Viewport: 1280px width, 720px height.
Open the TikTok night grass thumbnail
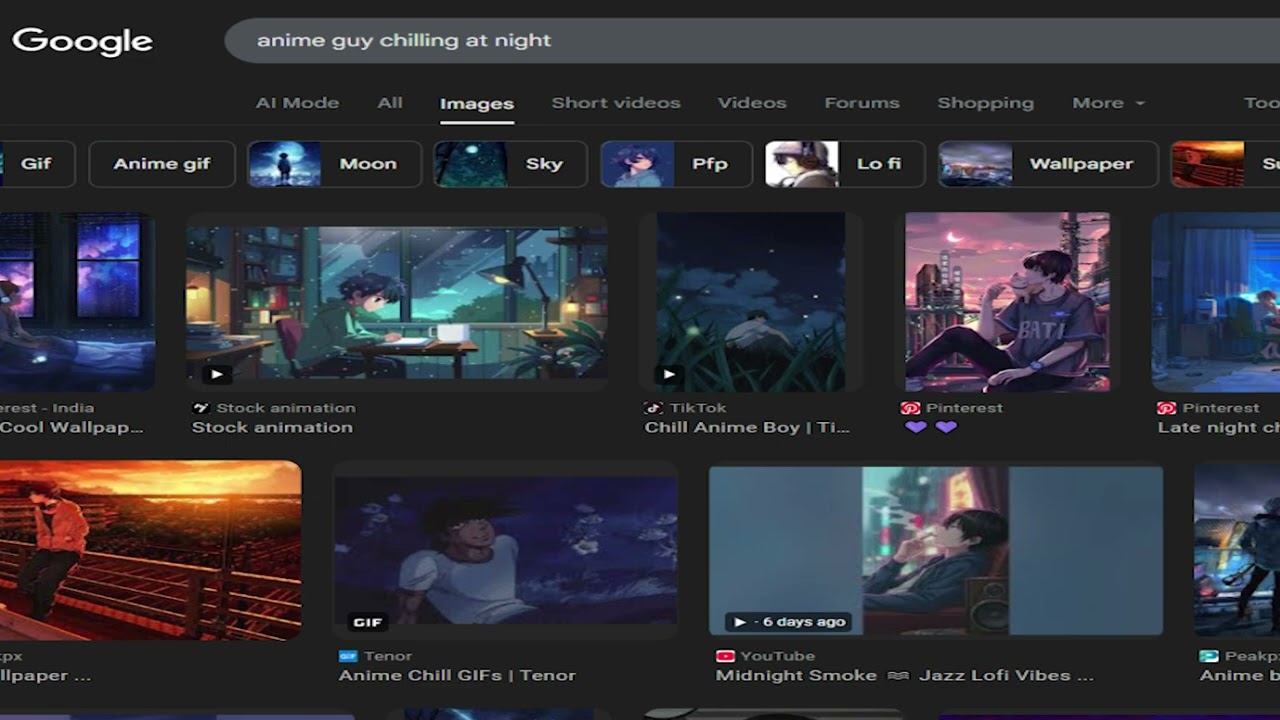pos(751,301)
